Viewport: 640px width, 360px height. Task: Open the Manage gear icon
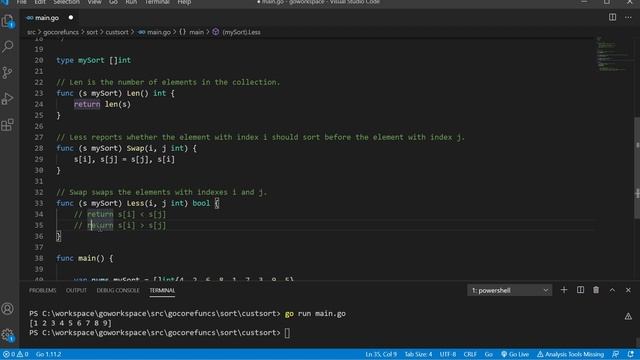tap(8, 335)
